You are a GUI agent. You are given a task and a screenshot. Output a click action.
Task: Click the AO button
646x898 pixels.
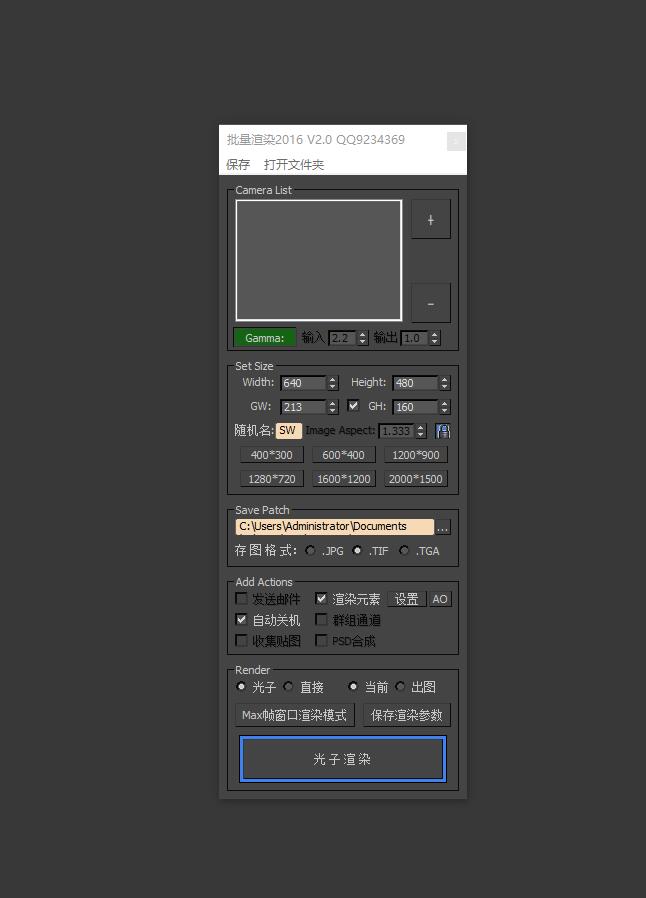[x=440, y=599]
